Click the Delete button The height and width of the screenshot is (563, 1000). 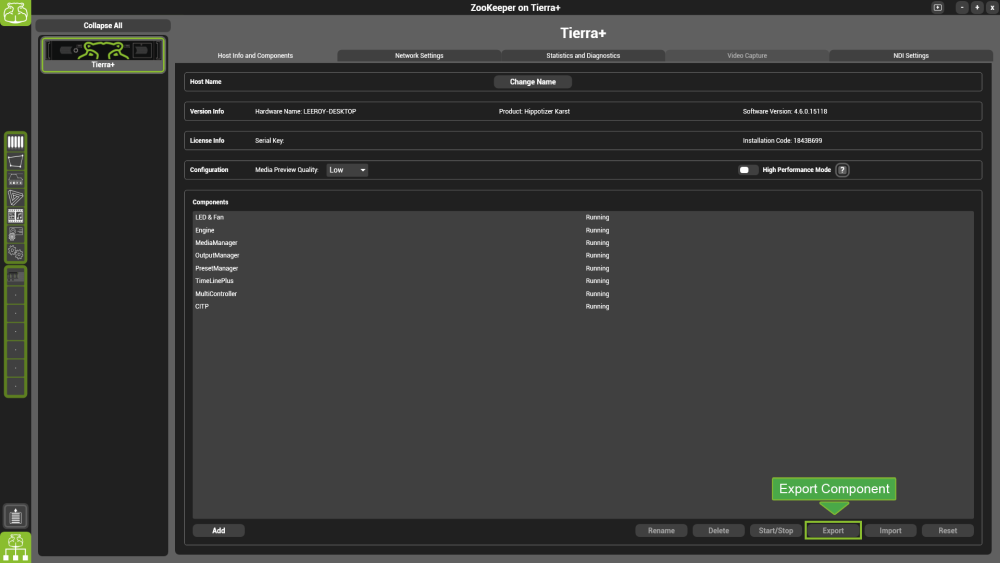[719, 530]
